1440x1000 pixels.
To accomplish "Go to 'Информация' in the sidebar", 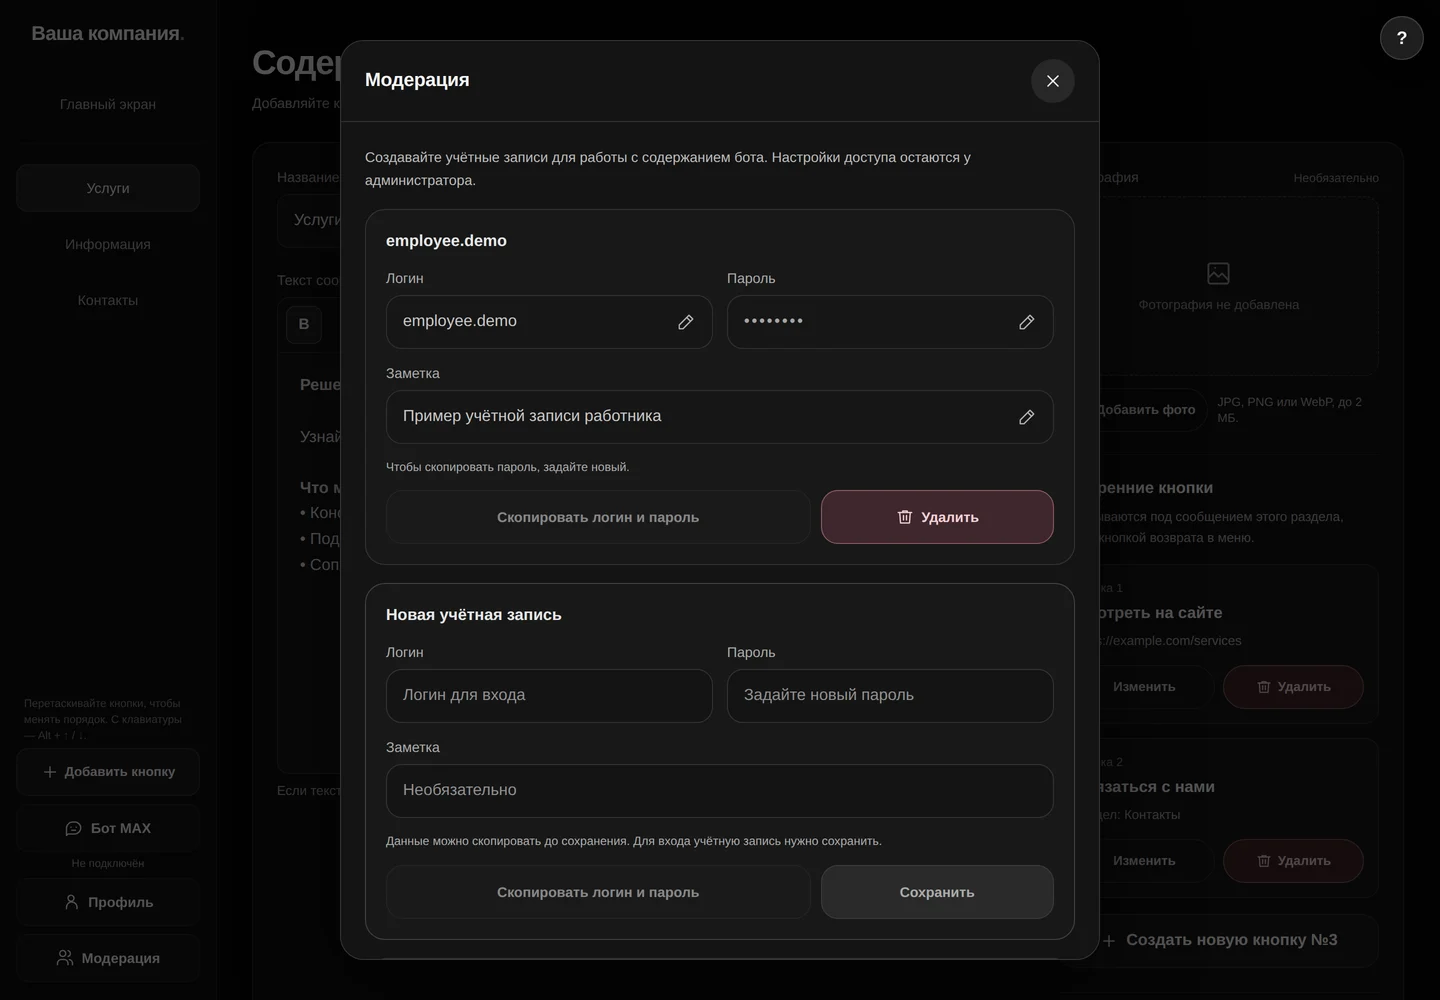I will coord(108,244).
